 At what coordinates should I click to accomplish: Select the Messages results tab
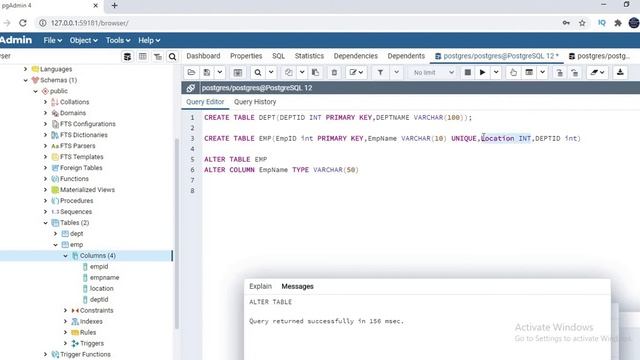(x=298, y=287)
